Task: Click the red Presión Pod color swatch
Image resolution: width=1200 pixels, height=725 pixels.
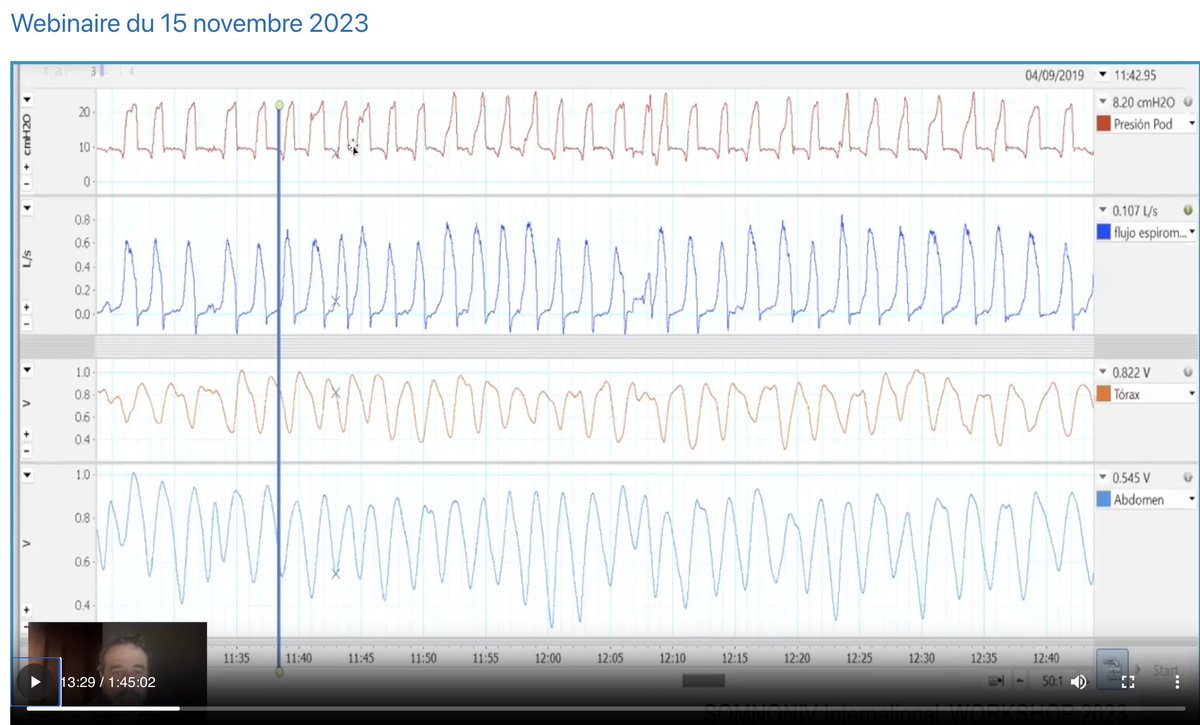Action: [x=1104, y=124]
